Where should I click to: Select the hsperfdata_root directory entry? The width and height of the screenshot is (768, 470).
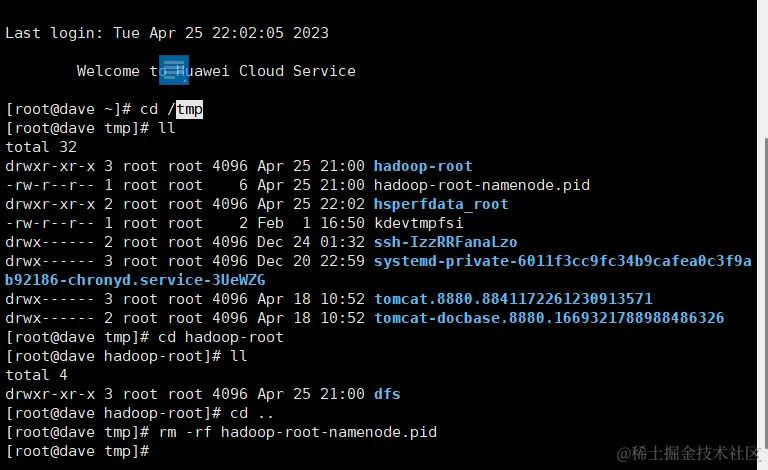pyautogui.click(x=440, y=204)
